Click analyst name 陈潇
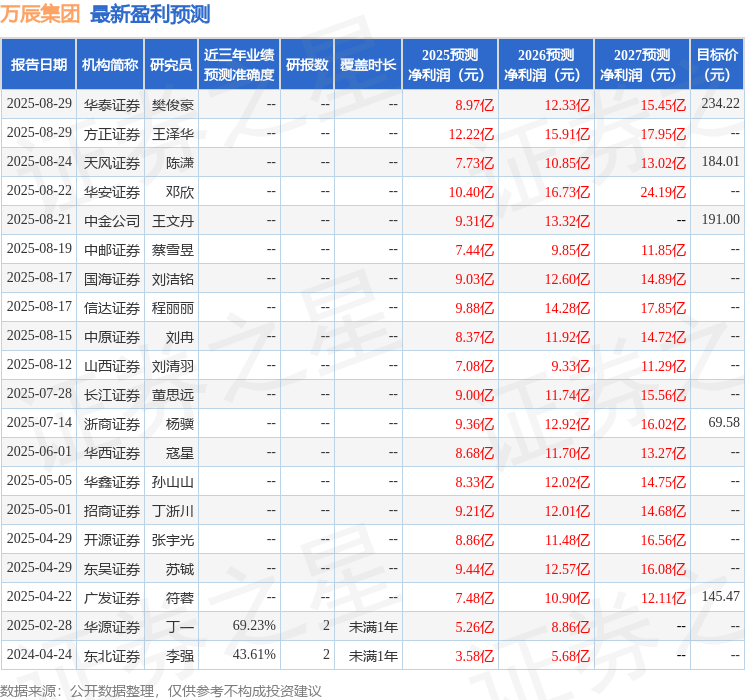This screenshot has height=700, width=745. 180,163
